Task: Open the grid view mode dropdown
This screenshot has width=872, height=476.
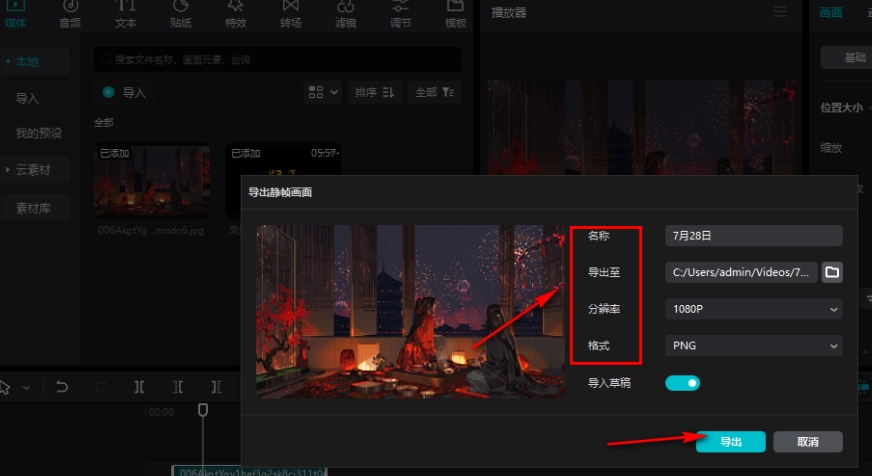Action: [323, 92]
